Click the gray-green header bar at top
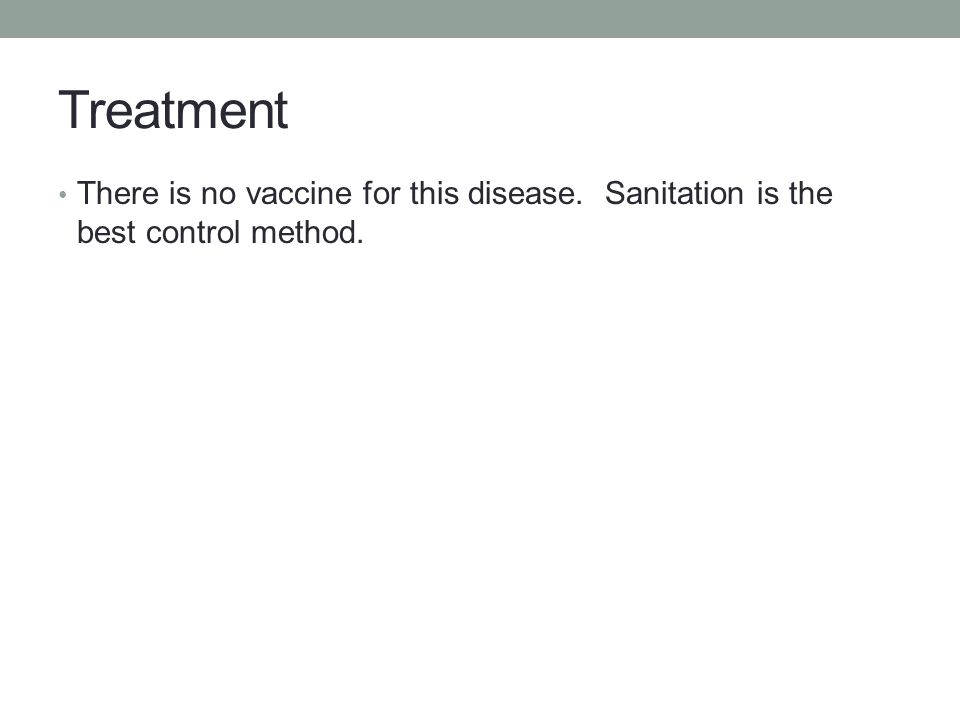The height and width of the screenshot is (720, 960). pyautogui.click(x=480, y=18)
